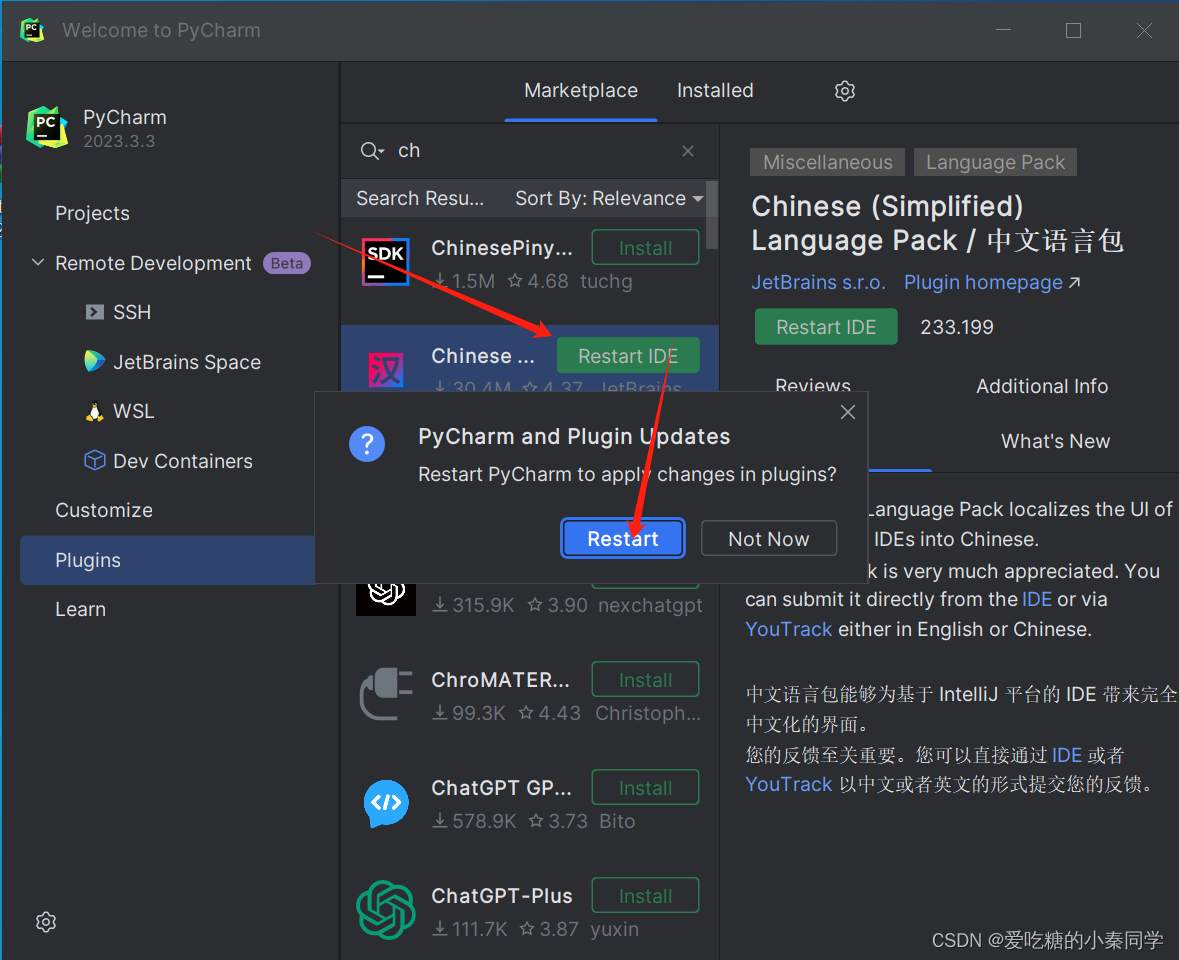Click the ChatGPT GPT Bito icon

386,802
